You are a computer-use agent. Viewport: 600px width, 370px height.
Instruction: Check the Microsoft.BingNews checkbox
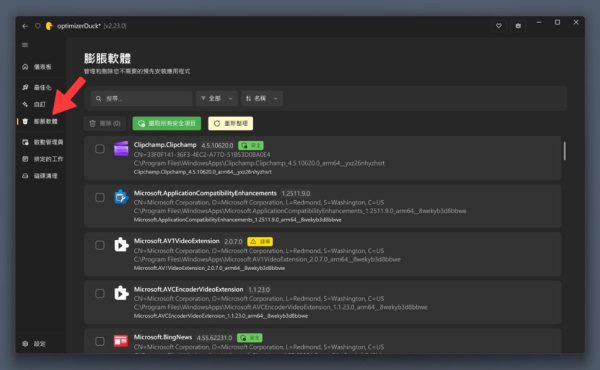pos(100,341)
